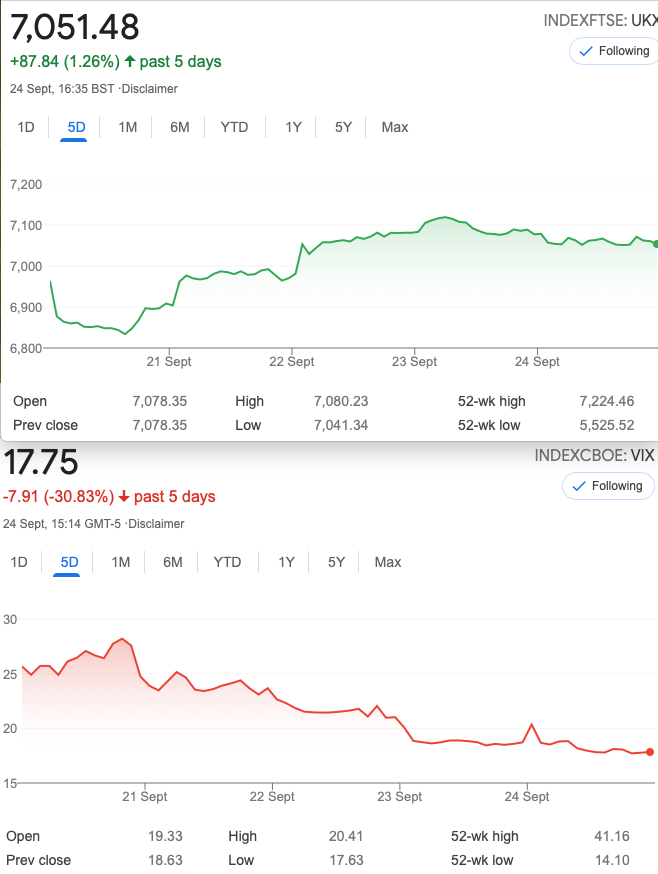Click the 21 Sept label on the VIX chart axis

coord(144,797)
